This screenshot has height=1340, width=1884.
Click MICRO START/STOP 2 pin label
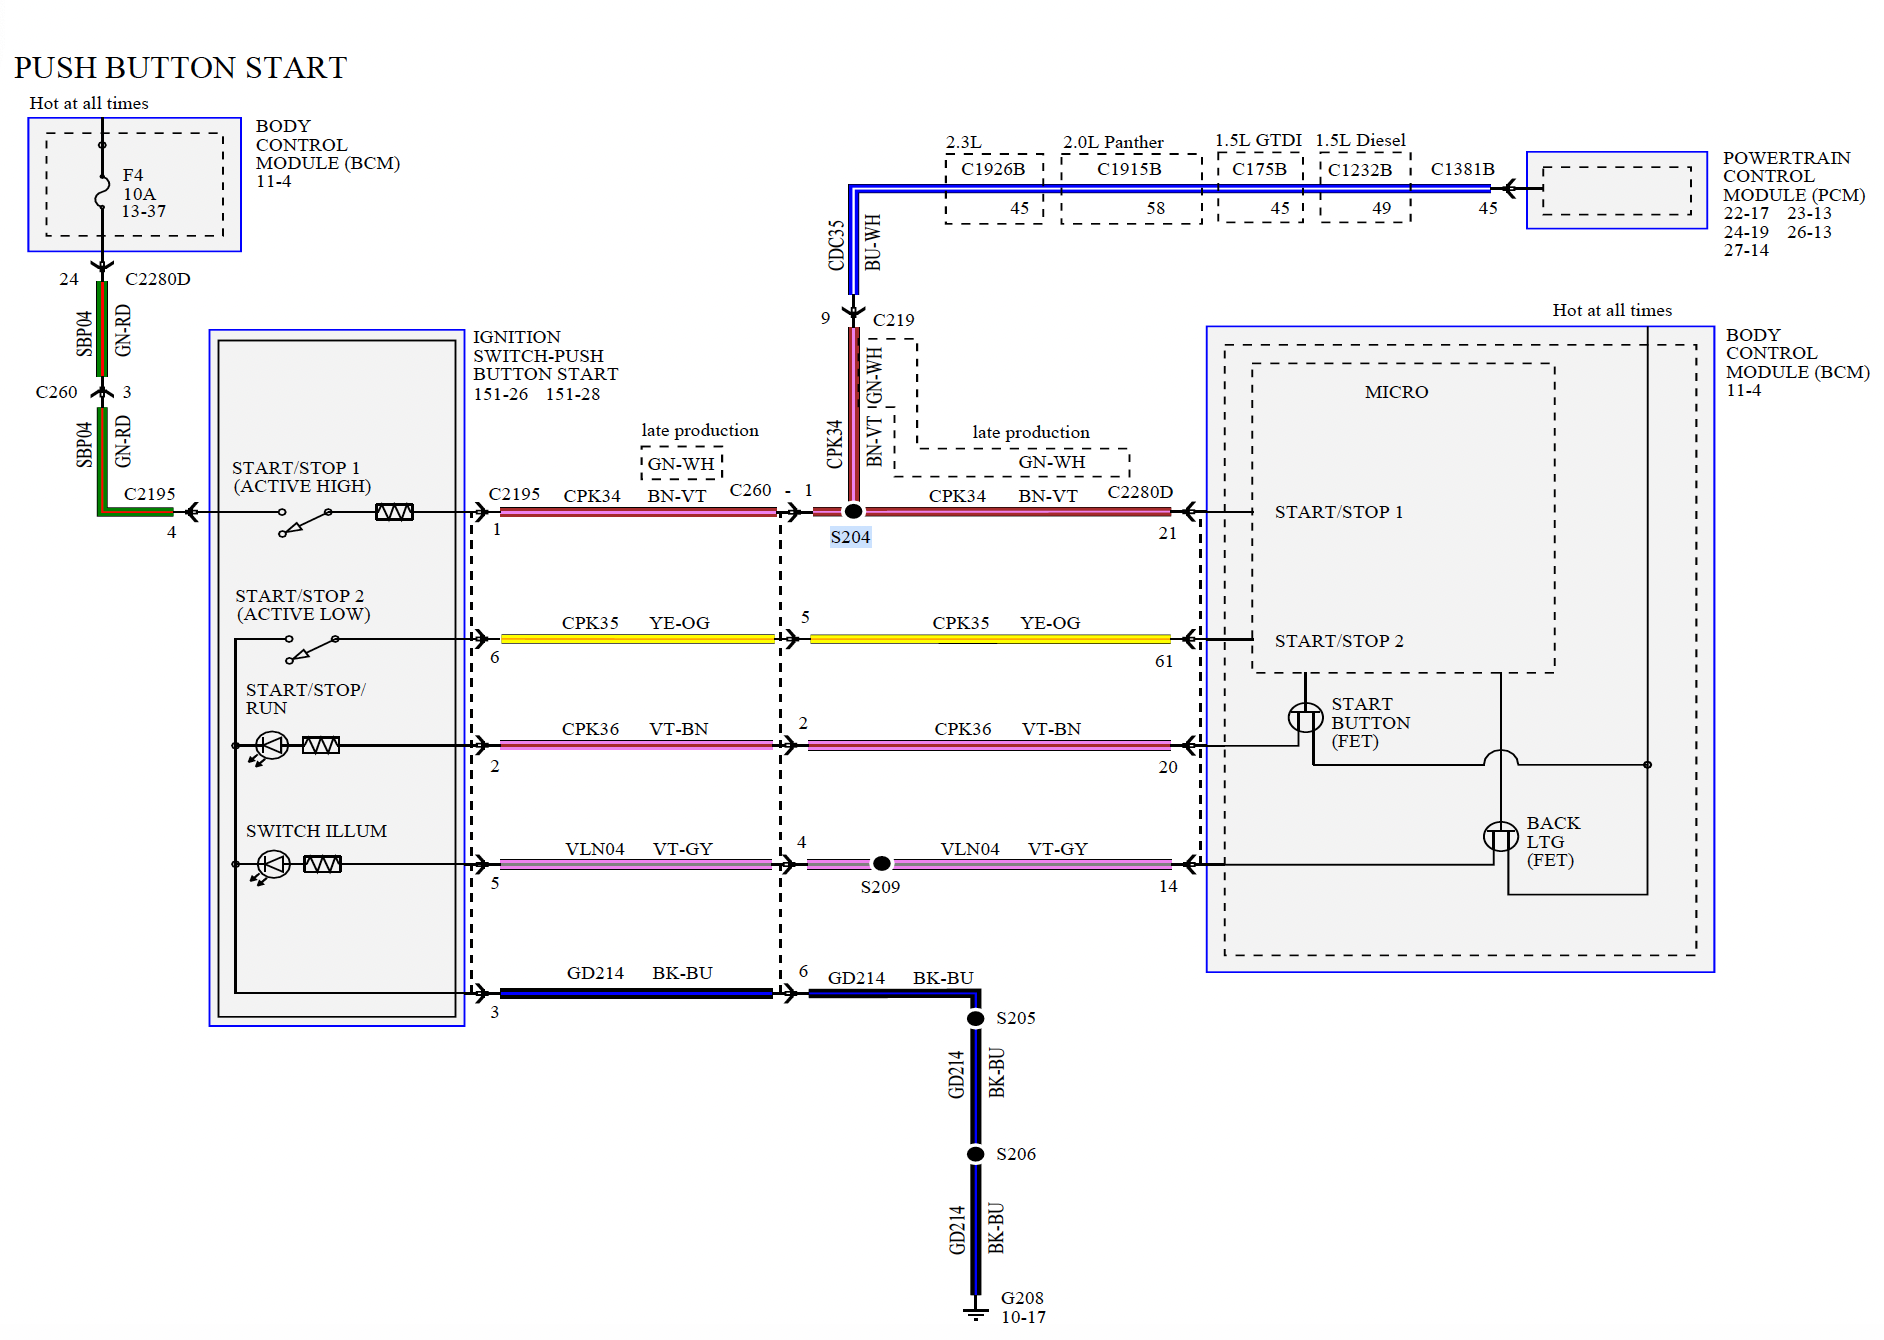1339,641
